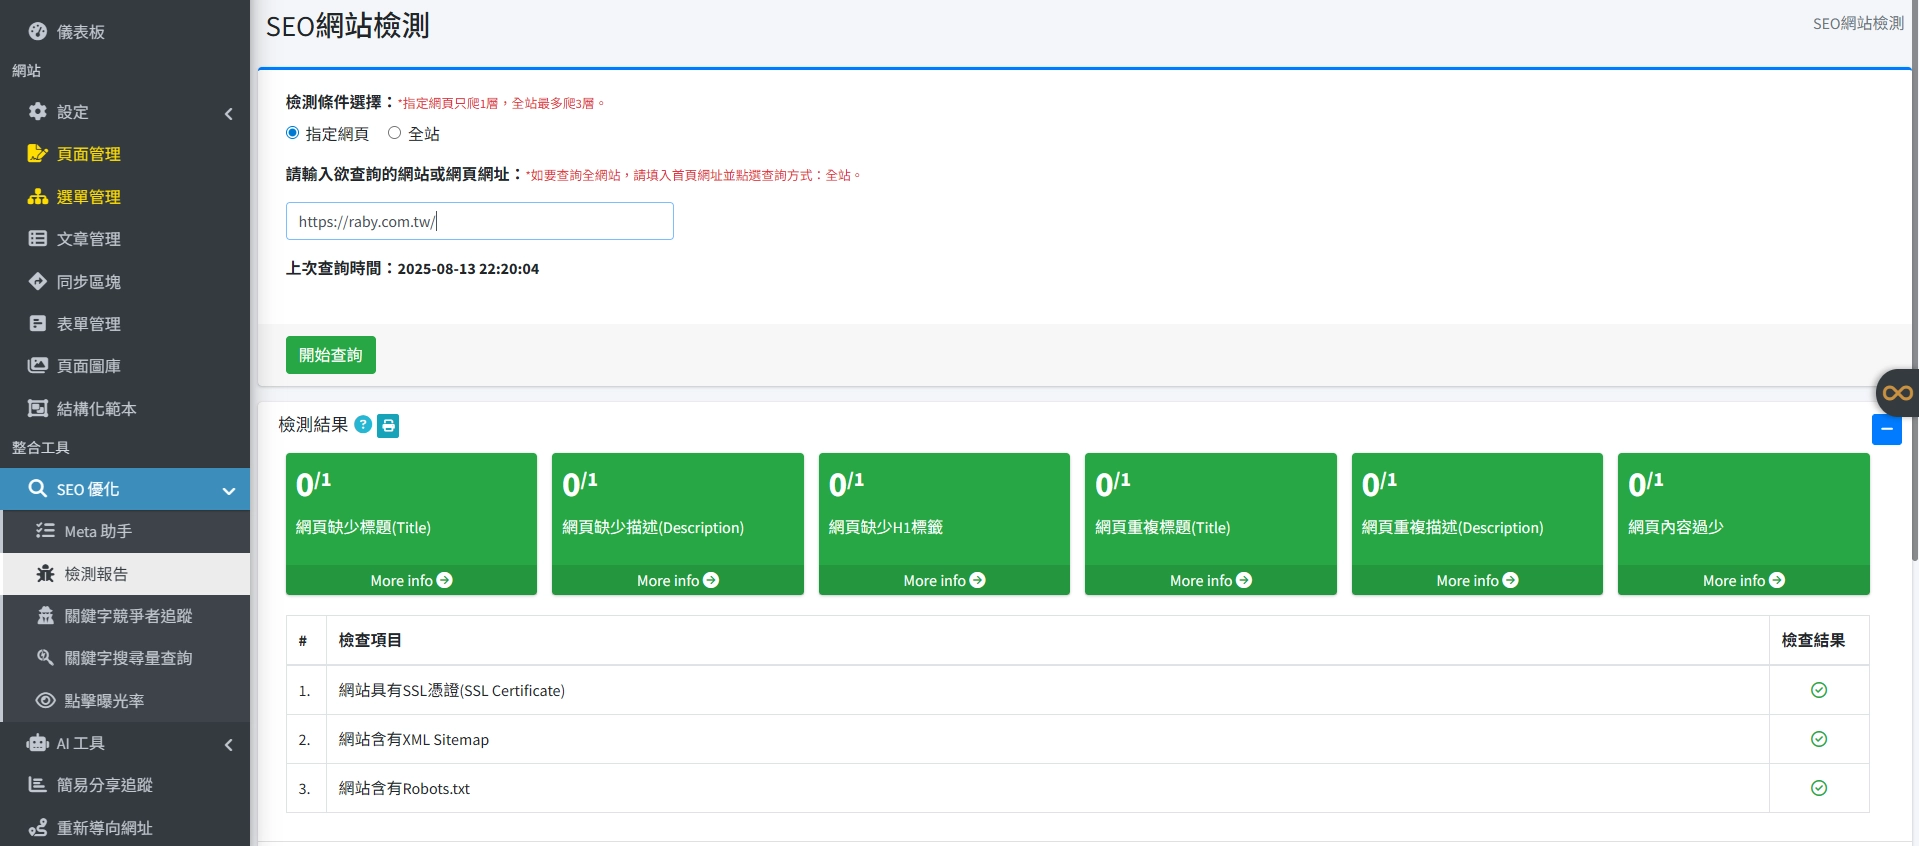Click the Robots.txt check mark icon
The image size is (1919, 846).
(1819, 788)
